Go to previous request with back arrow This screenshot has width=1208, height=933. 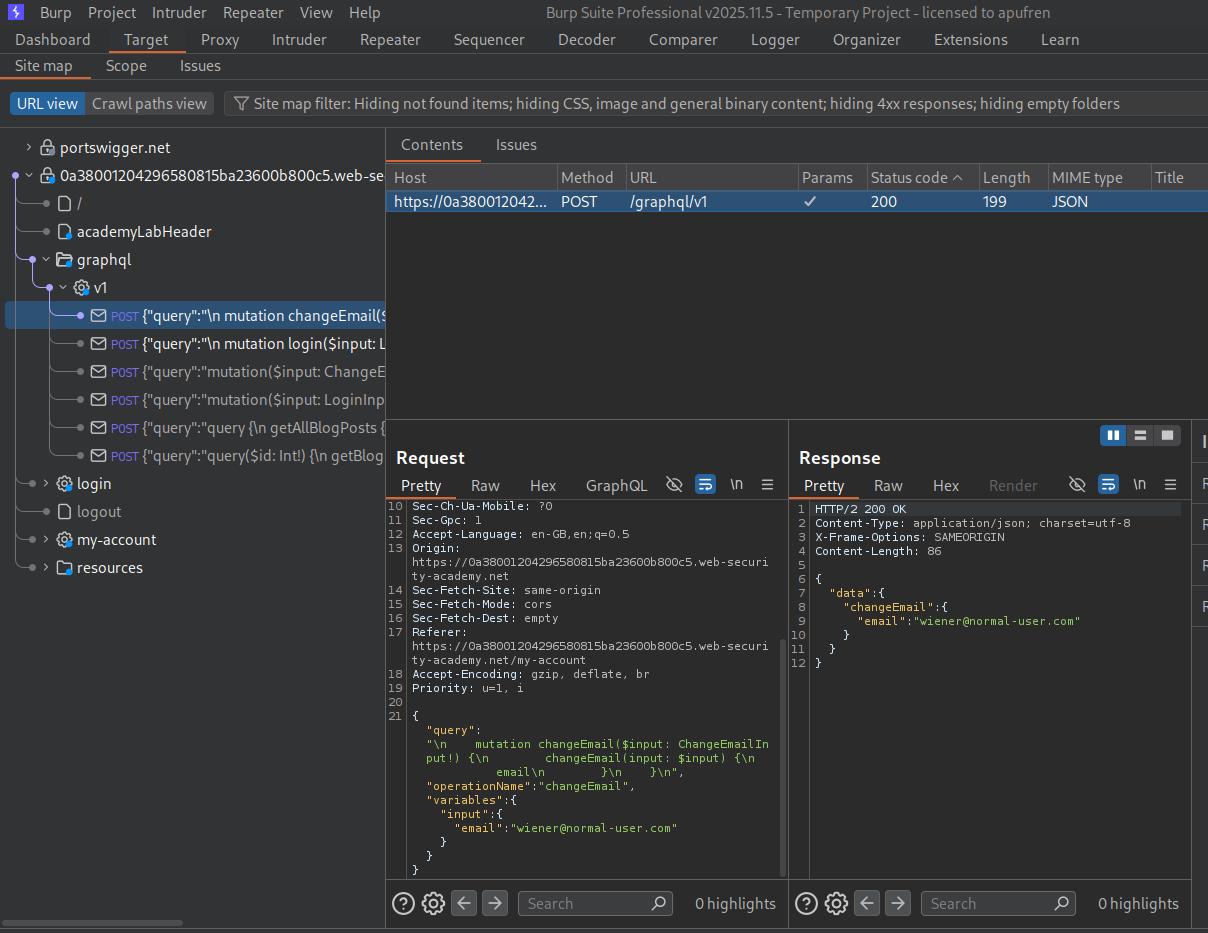(x=464, y=904)
